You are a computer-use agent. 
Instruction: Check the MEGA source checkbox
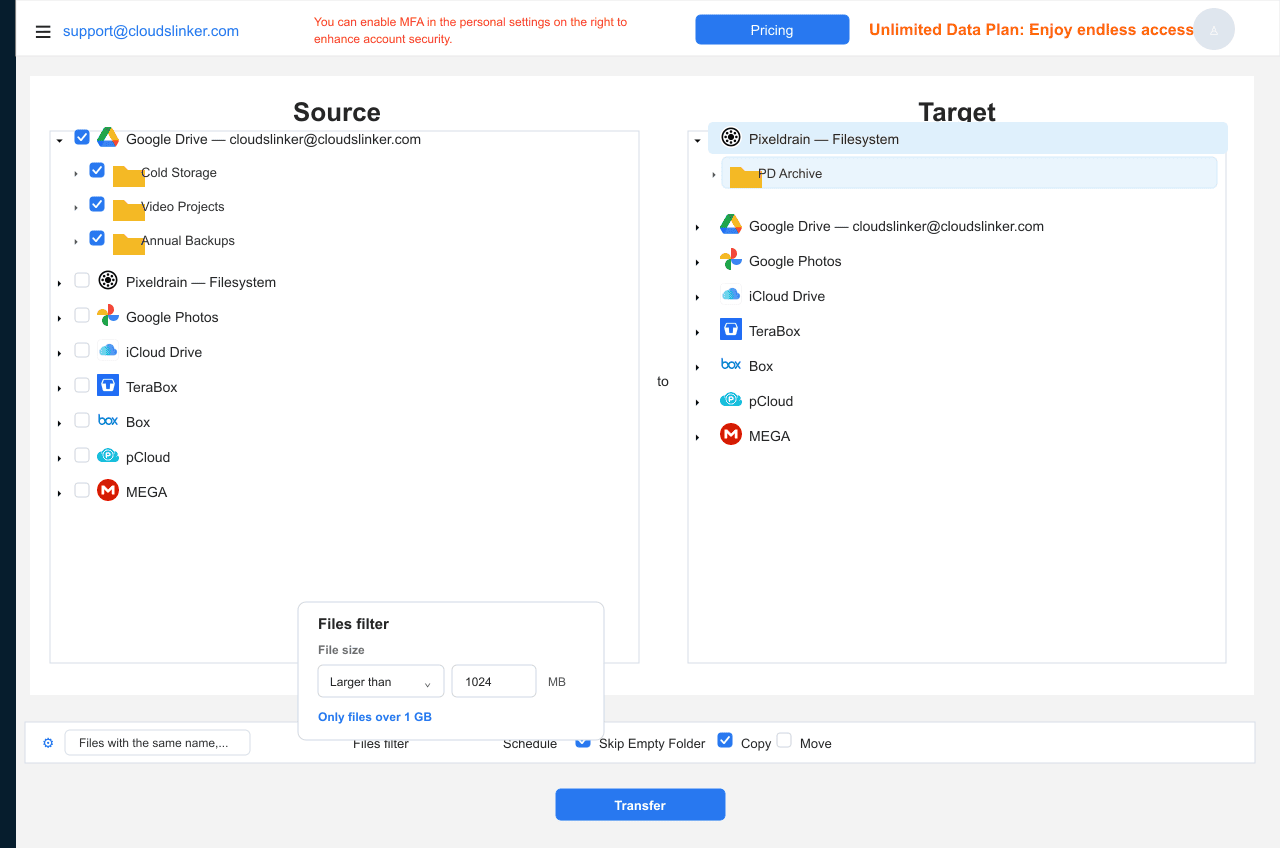[x=82, y=490]
